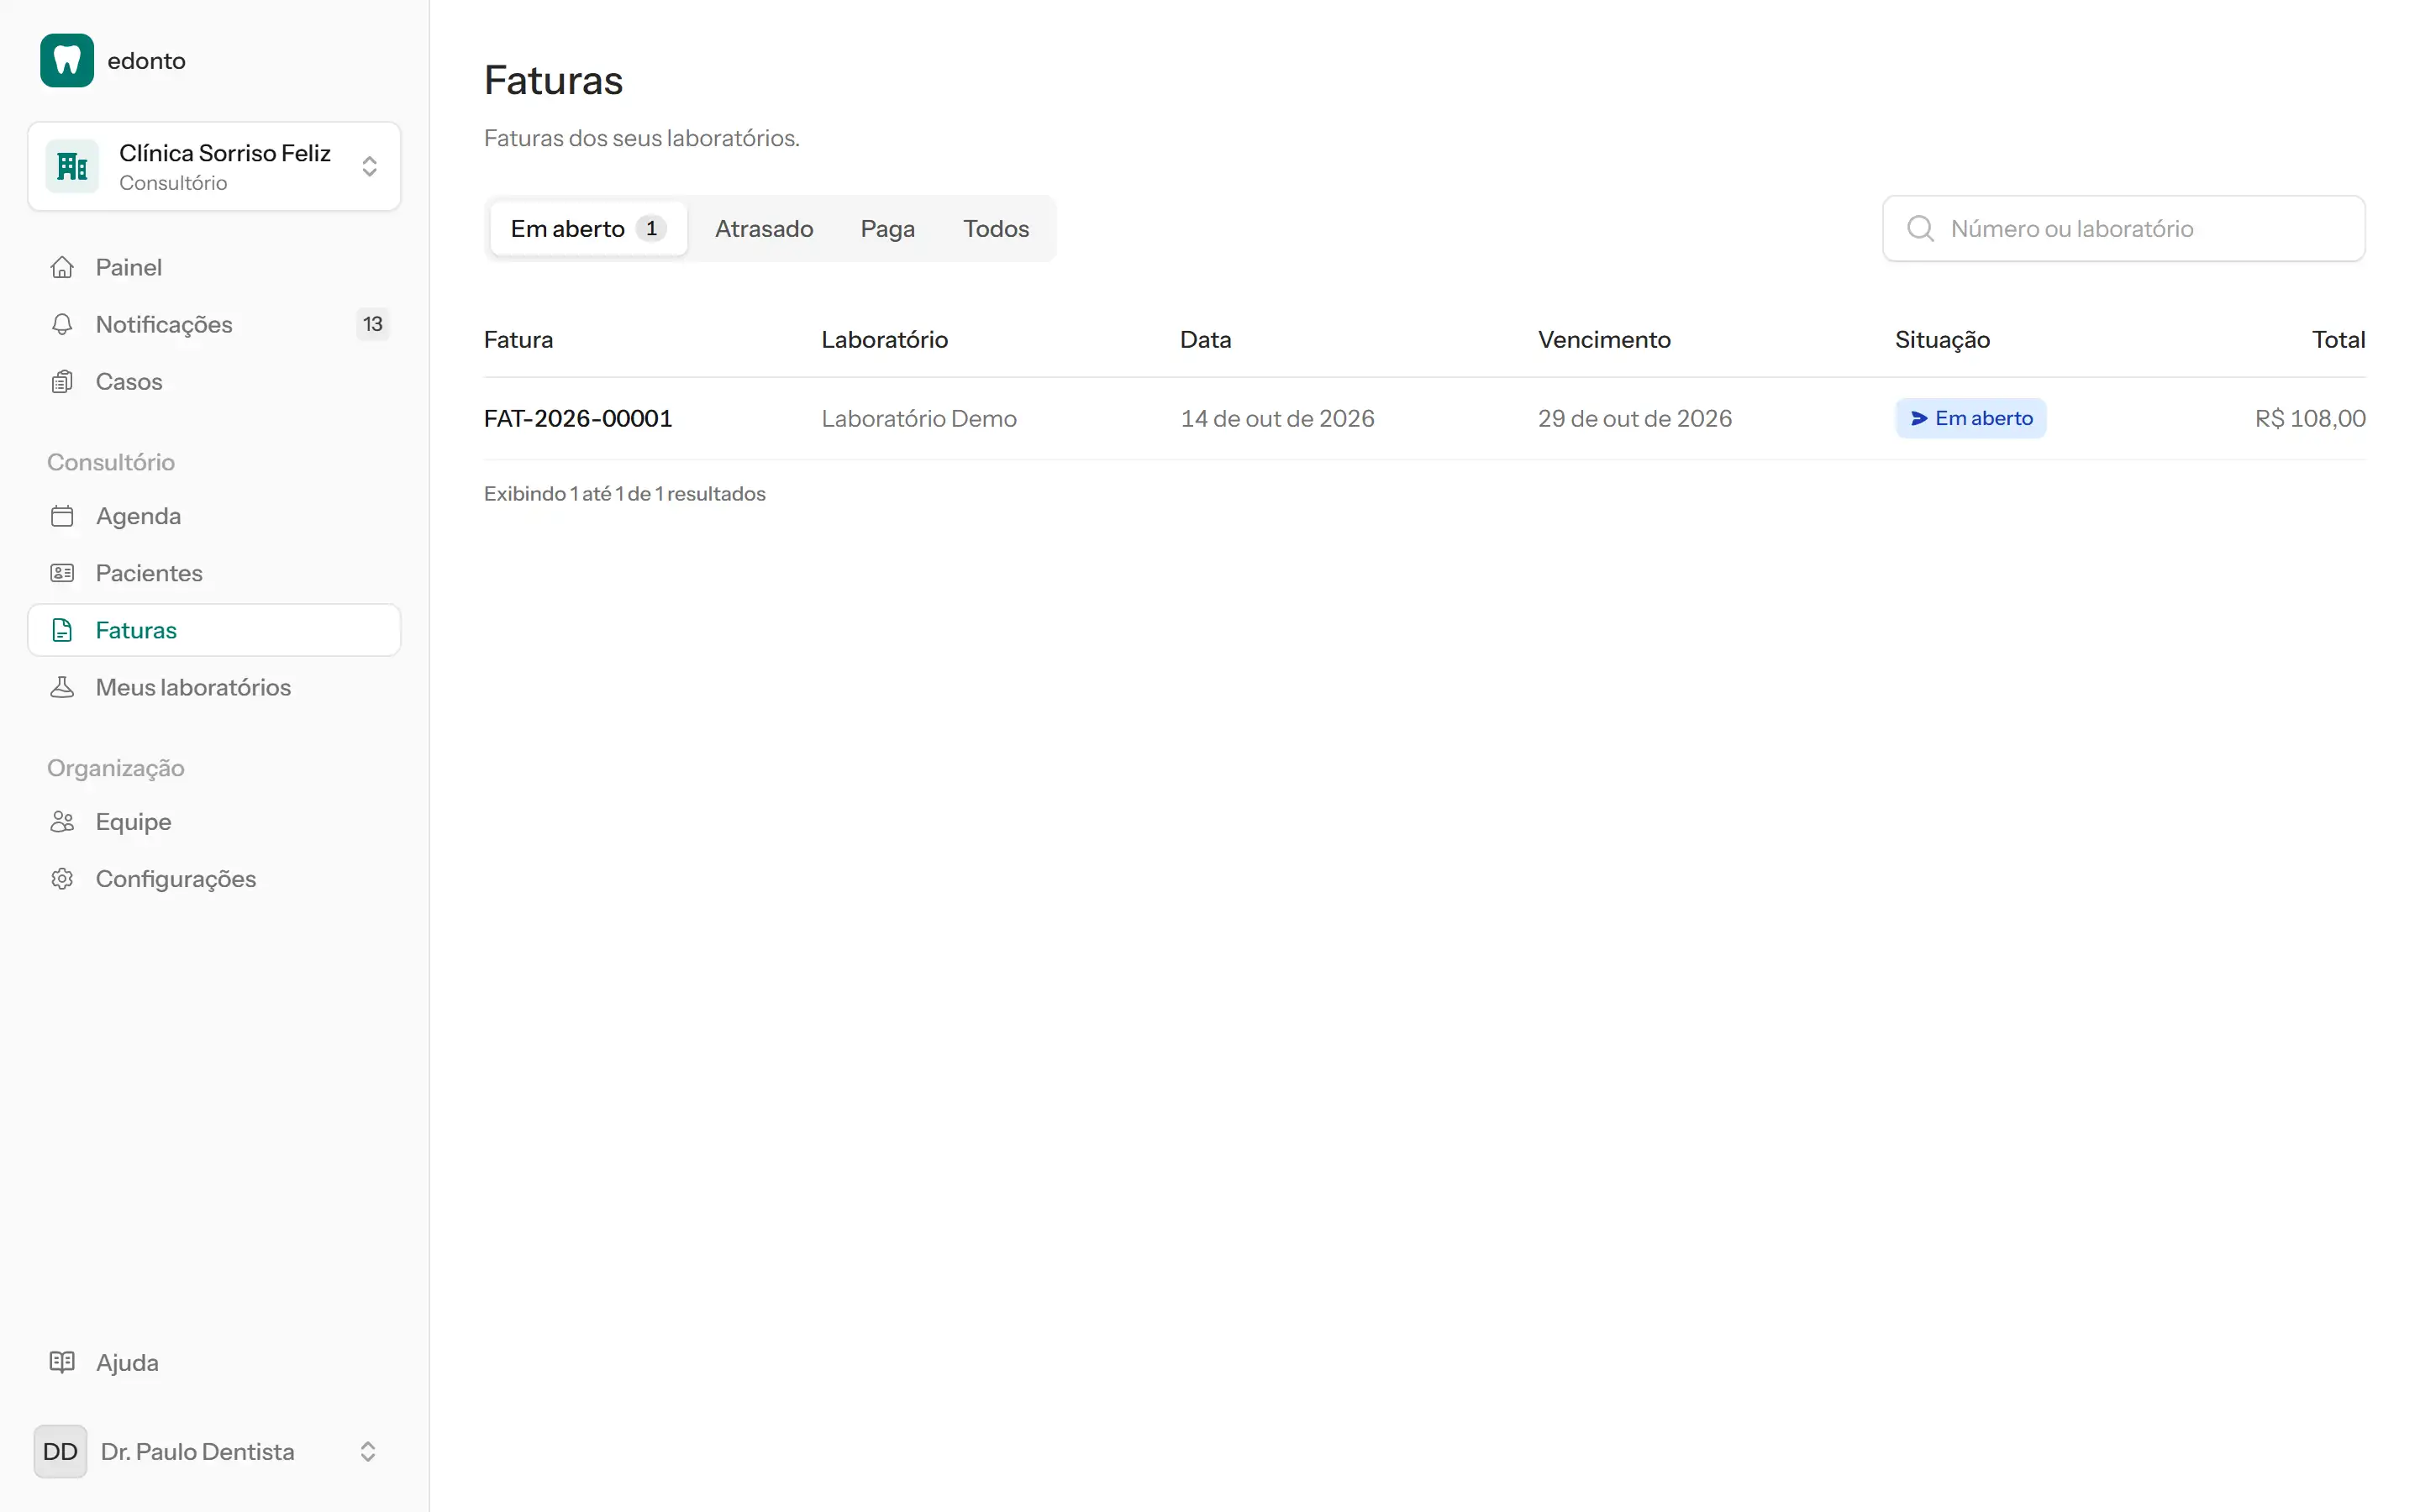Click the Em aberto tab counter badge

[651, 229]
